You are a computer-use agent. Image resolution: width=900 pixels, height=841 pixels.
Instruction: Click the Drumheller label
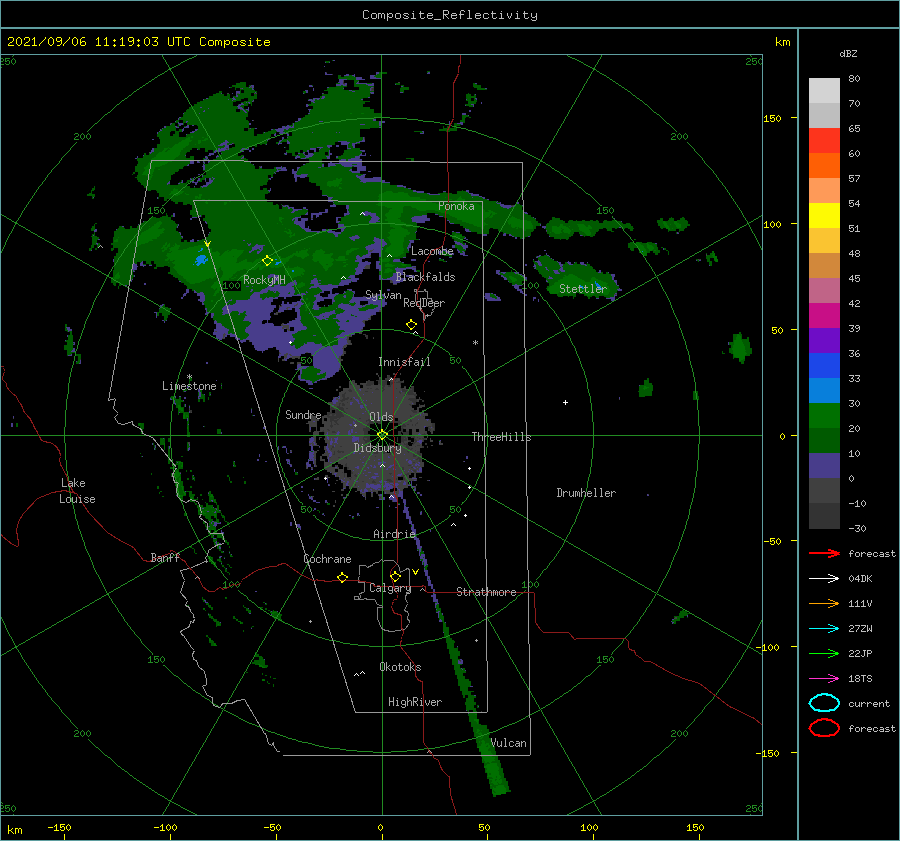pyautogui.click(x=586, y=493)
